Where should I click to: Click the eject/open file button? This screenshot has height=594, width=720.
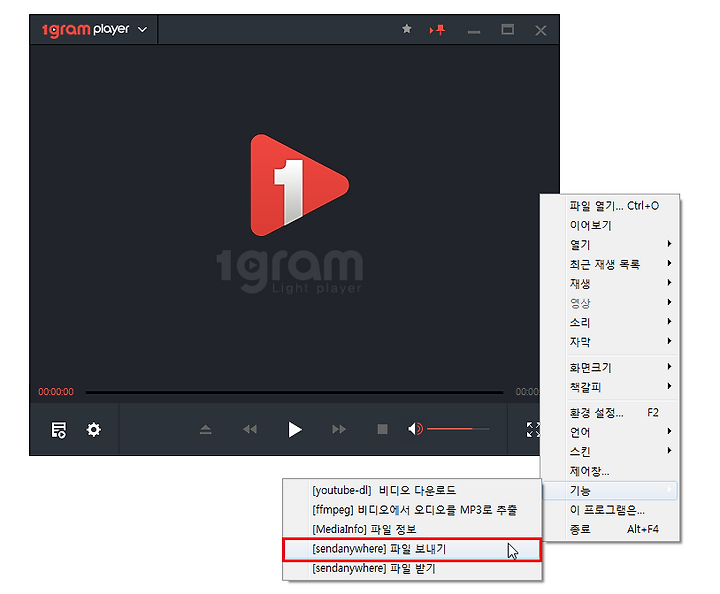206,430
